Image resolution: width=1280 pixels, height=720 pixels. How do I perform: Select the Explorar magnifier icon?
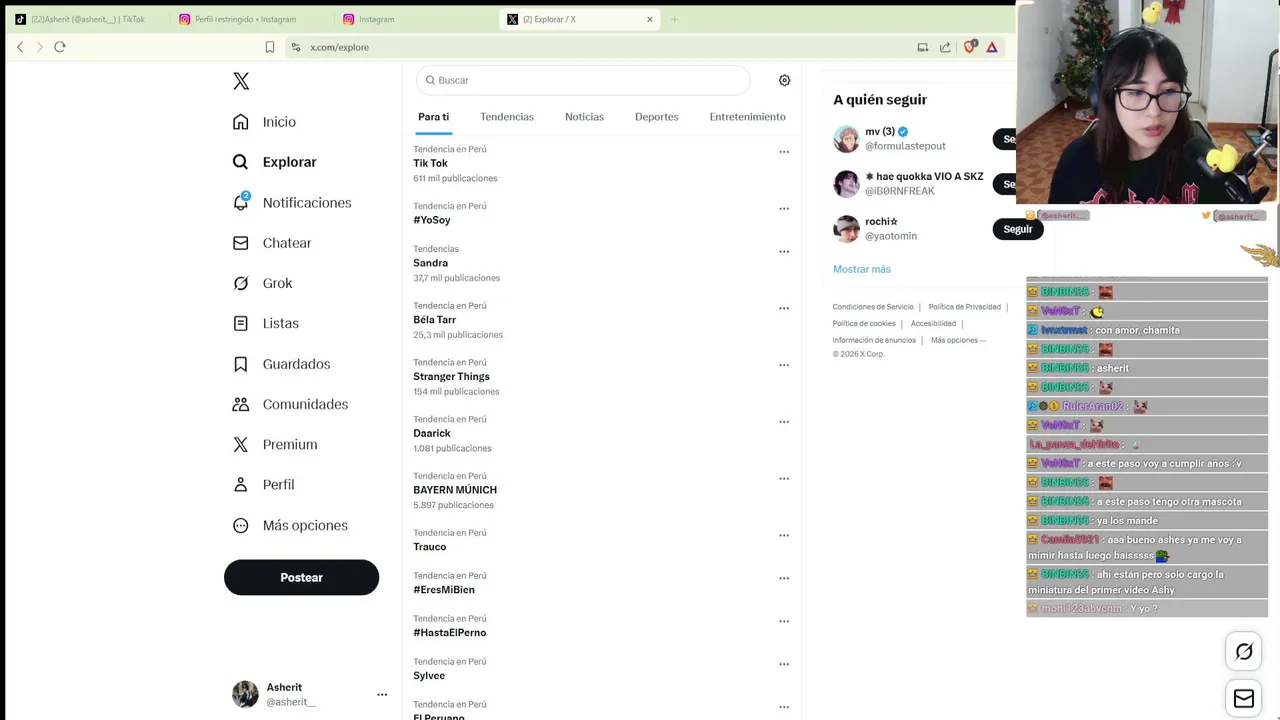[x=240, y=162]
